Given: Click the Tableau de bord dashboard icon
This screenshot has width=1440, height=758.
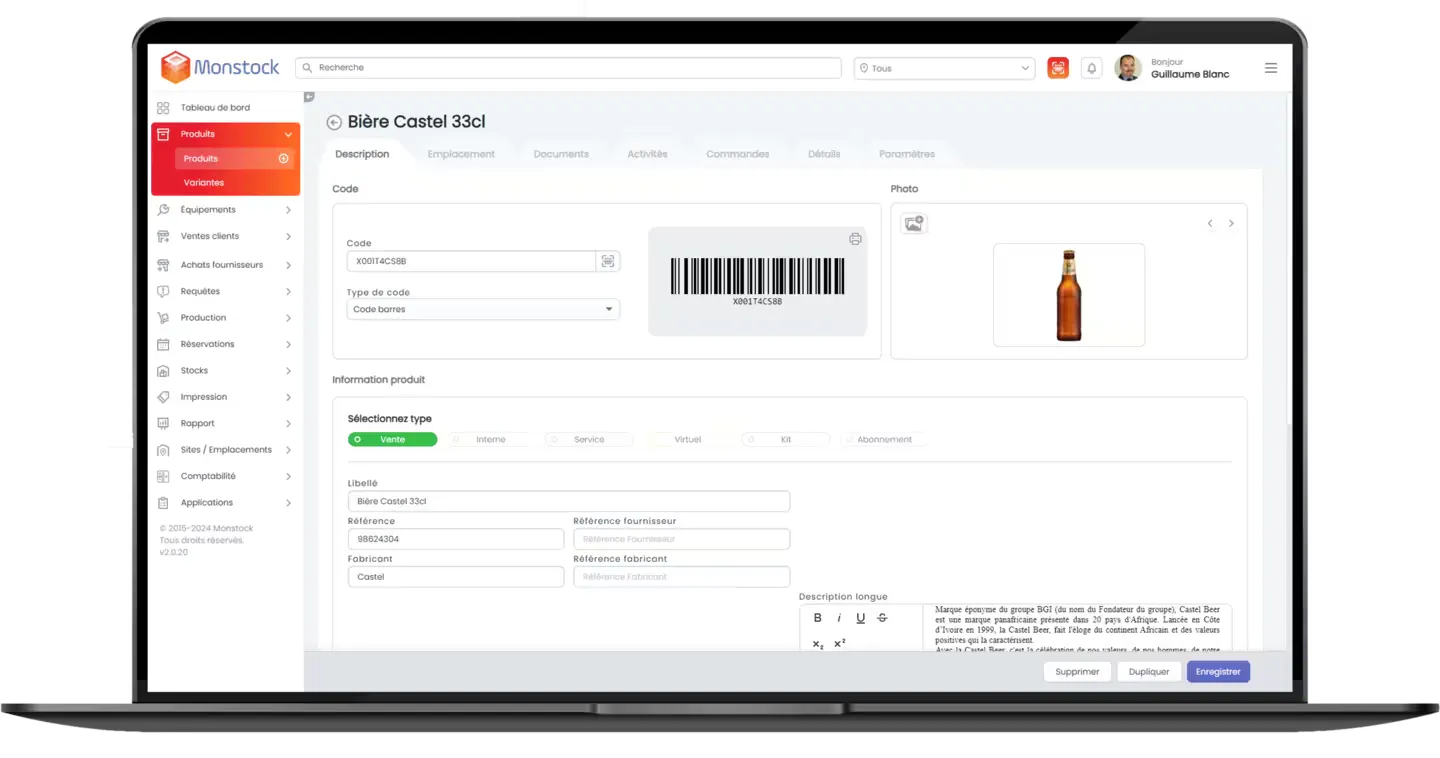Looking at the screenshot, I should point(163,107).
